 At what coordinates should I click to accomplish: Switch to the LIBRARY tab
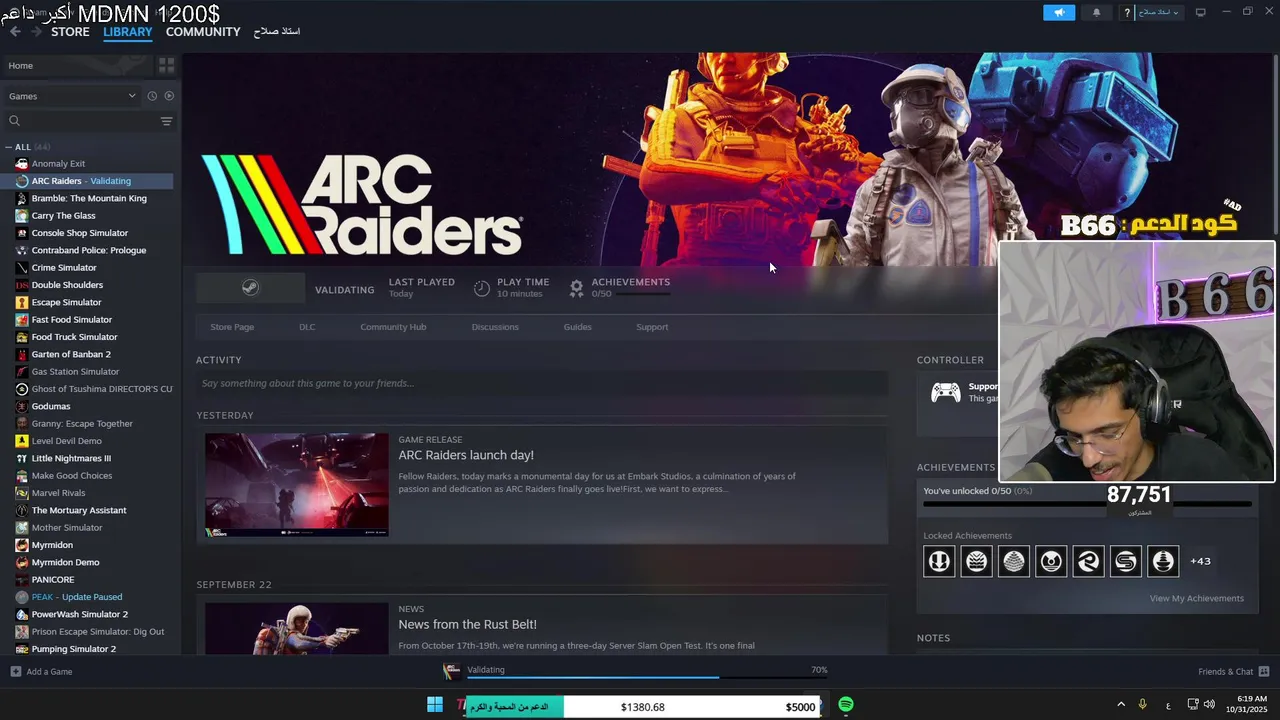[128, 32]
